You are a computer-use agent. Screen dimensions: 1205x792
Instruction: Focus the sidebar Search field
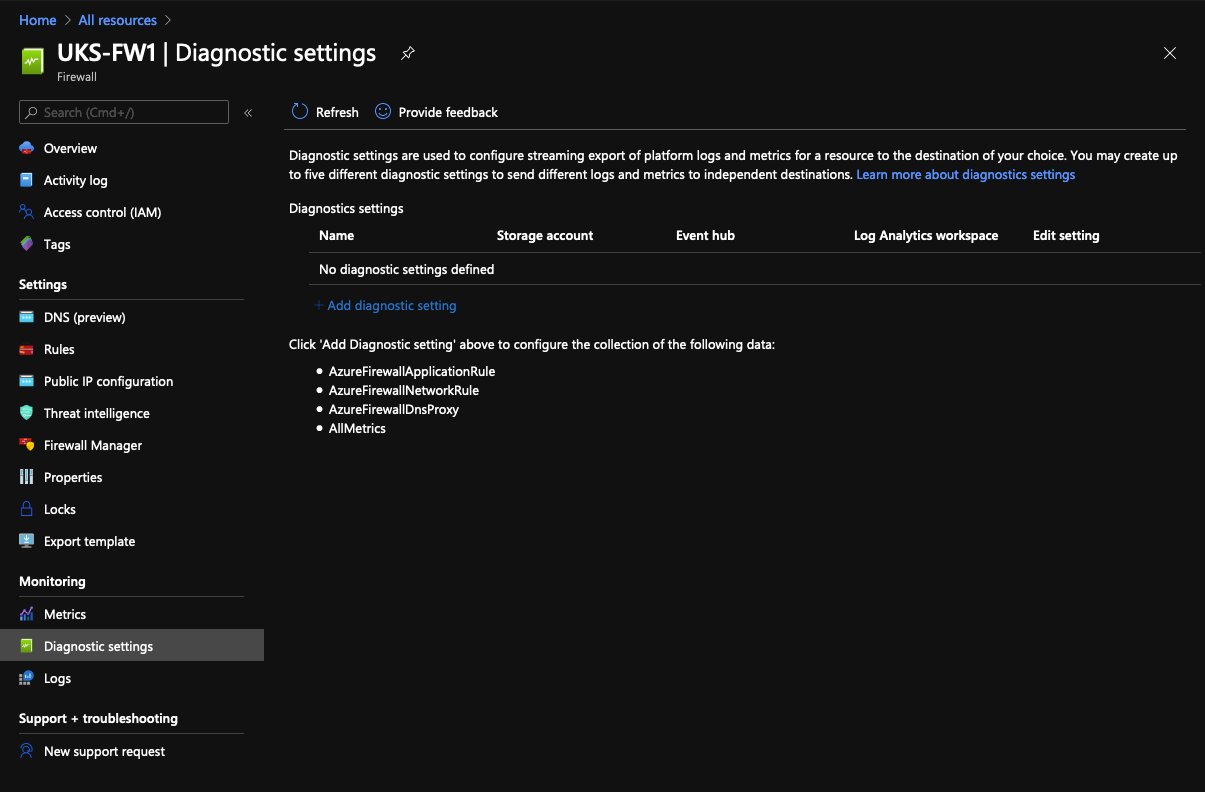tap(124, 112)
